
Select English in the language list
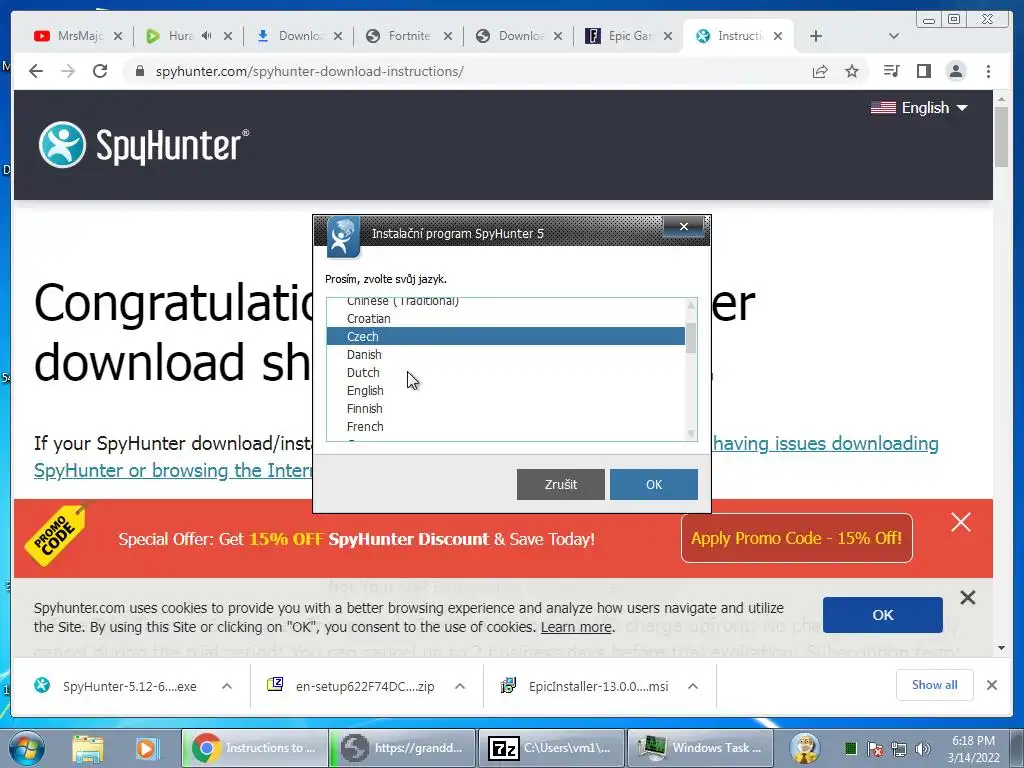[505, 391]
